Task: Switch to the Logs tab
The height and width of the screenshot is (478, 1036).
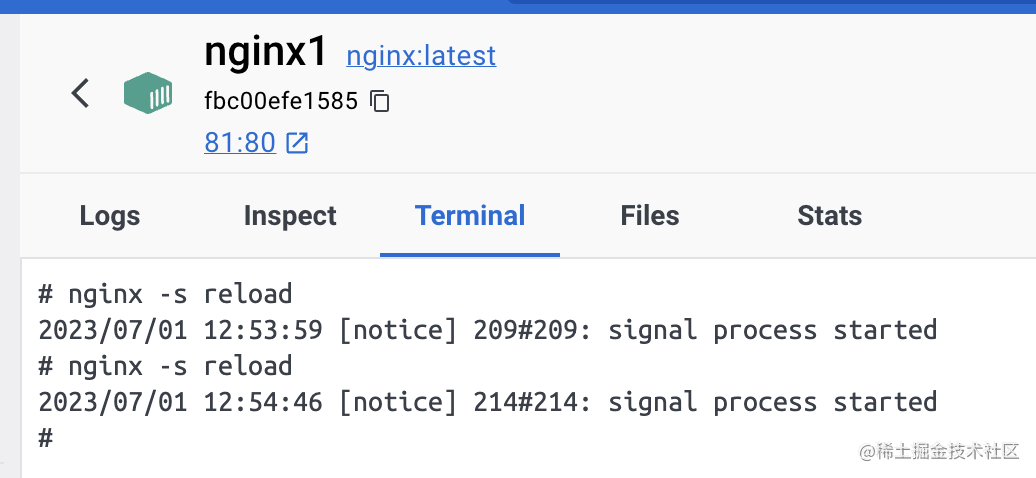Action: click(110, 216)
